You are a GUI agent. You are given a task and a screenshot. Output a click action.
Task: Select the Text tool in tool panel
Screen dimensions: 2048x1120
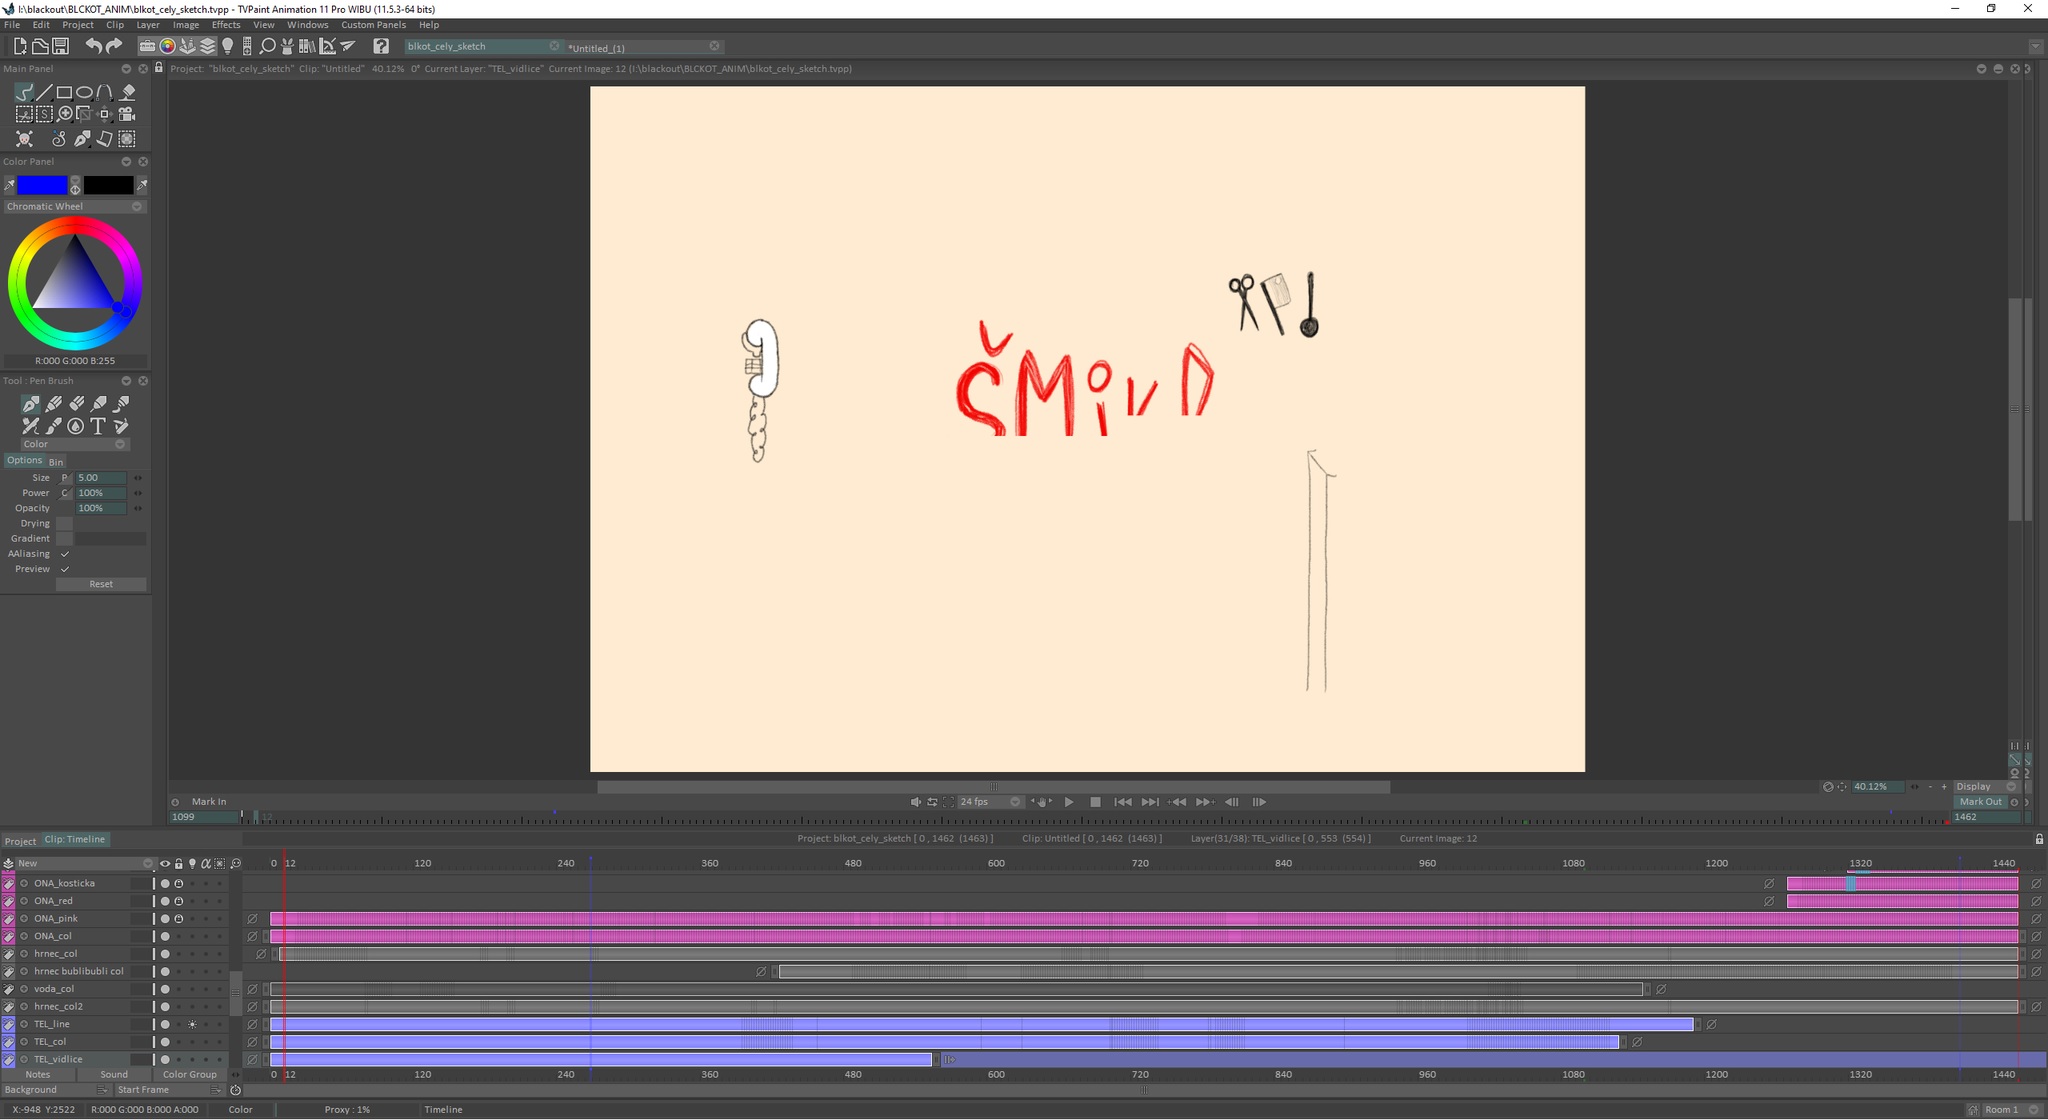[98, 426]
